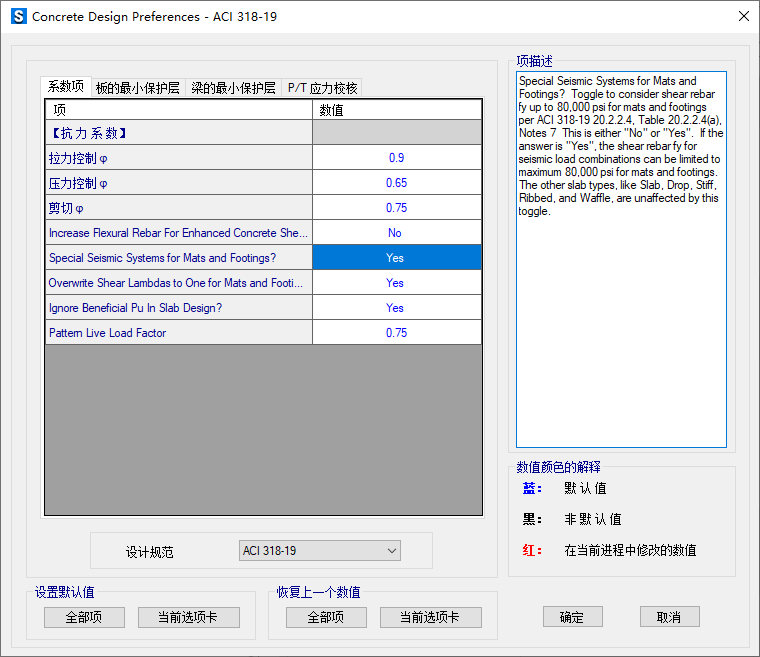Image resolution: width=760 pixels, height=657 pixels.
Task: Click 全部项 under 设置默认值
Action: pos(85,618)
